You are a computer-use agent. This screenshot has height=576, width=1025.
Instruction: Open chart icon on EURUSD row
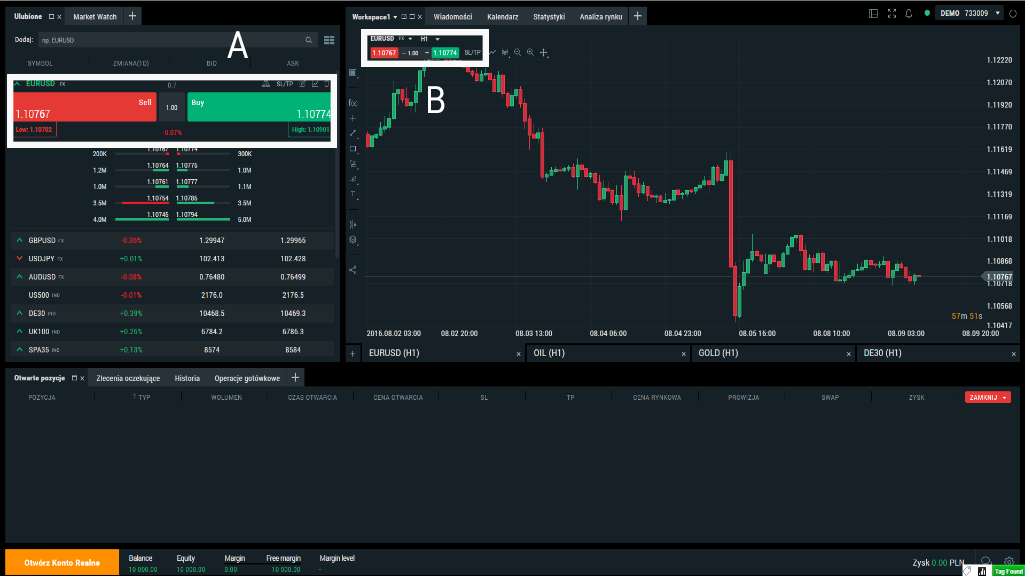pyautogui.click(x=315, y=84)
